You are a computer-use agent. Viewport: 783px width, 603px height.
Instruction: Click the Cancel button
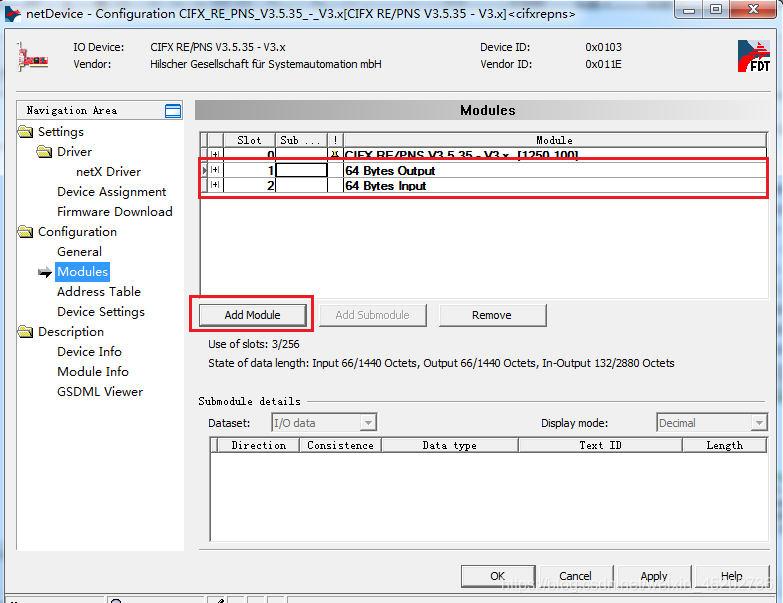pos(576,576)
